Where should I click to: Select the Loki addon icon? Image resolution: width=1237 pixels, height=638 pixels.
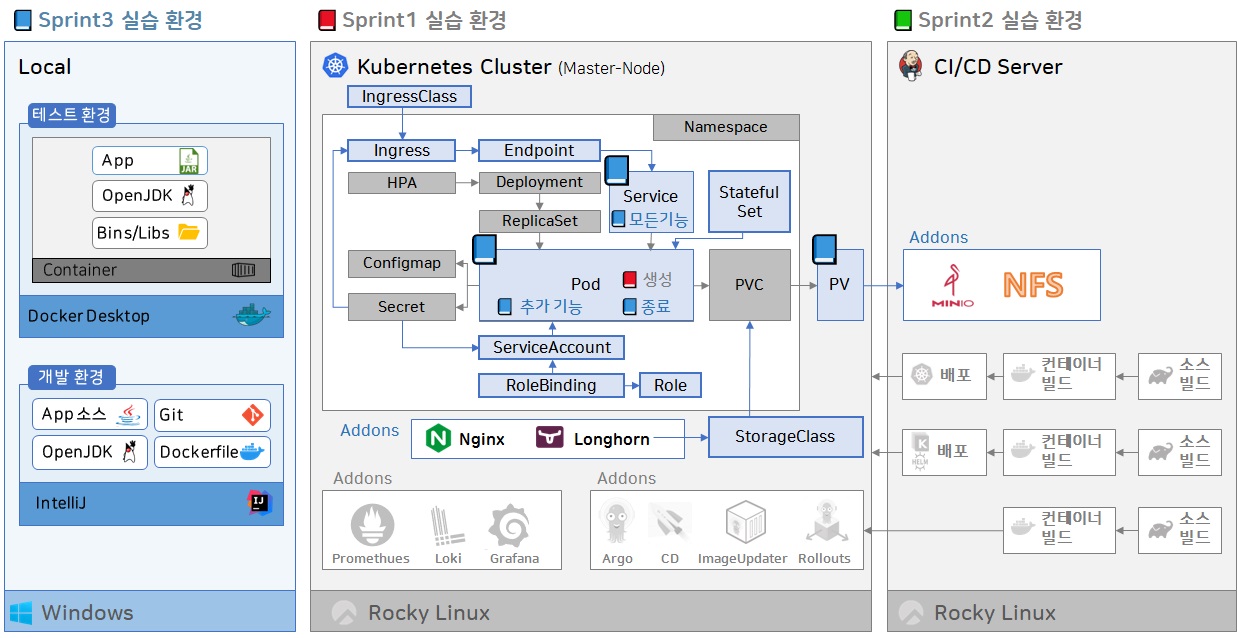pyautogui.click(x=447, y=527)
